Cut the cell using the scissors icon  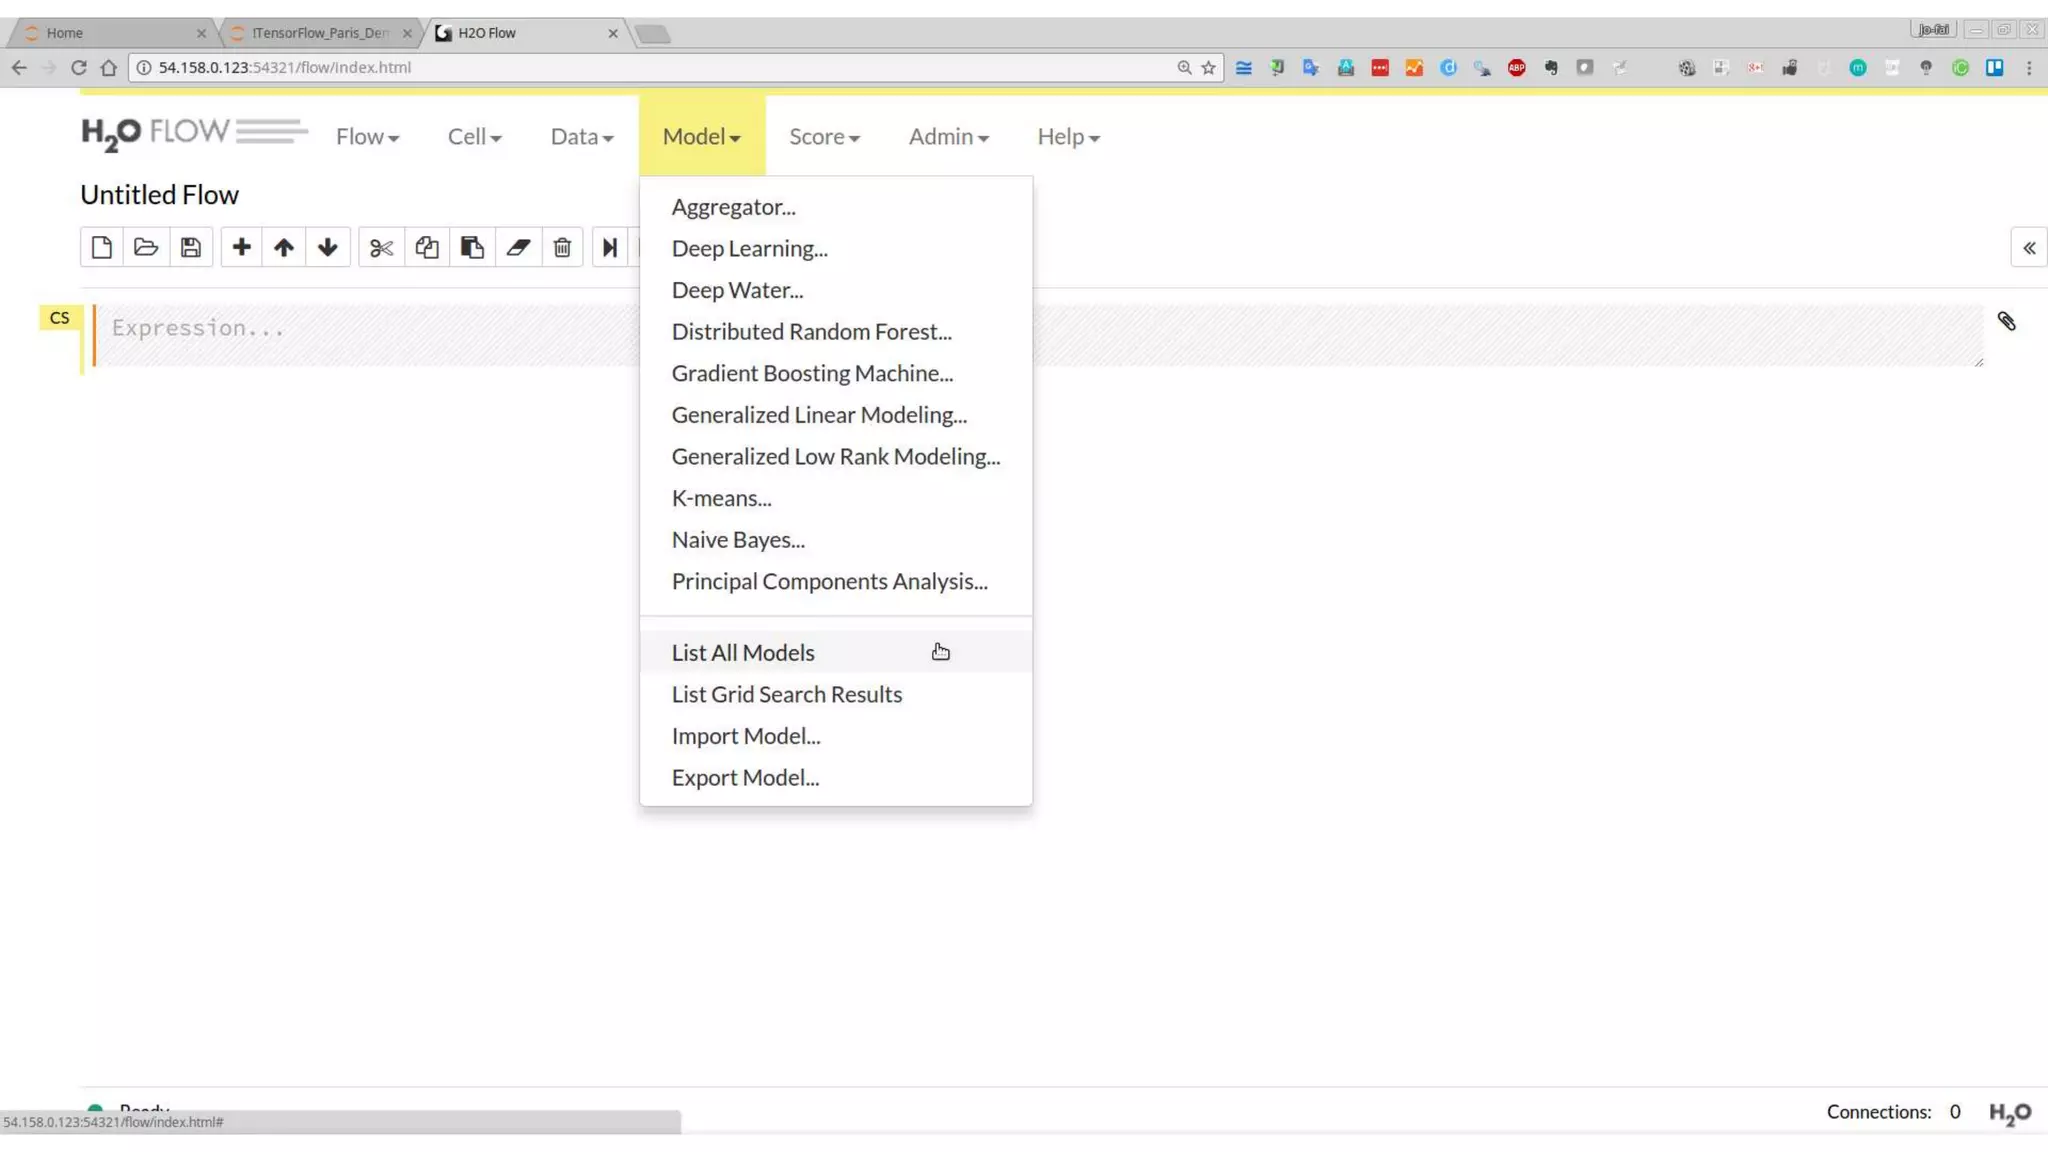tap(381, 247)
